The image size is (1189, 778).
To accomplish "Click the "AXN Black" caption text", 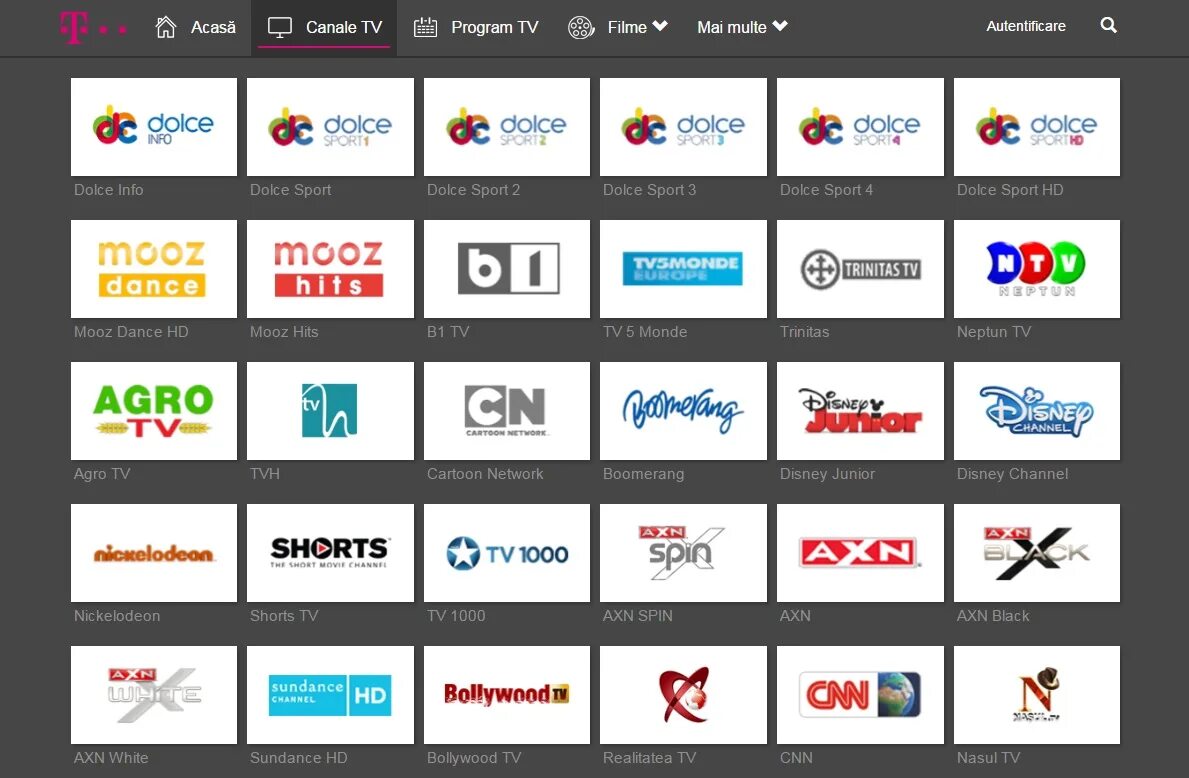I will pyautogui.click(x=993, y=616).
